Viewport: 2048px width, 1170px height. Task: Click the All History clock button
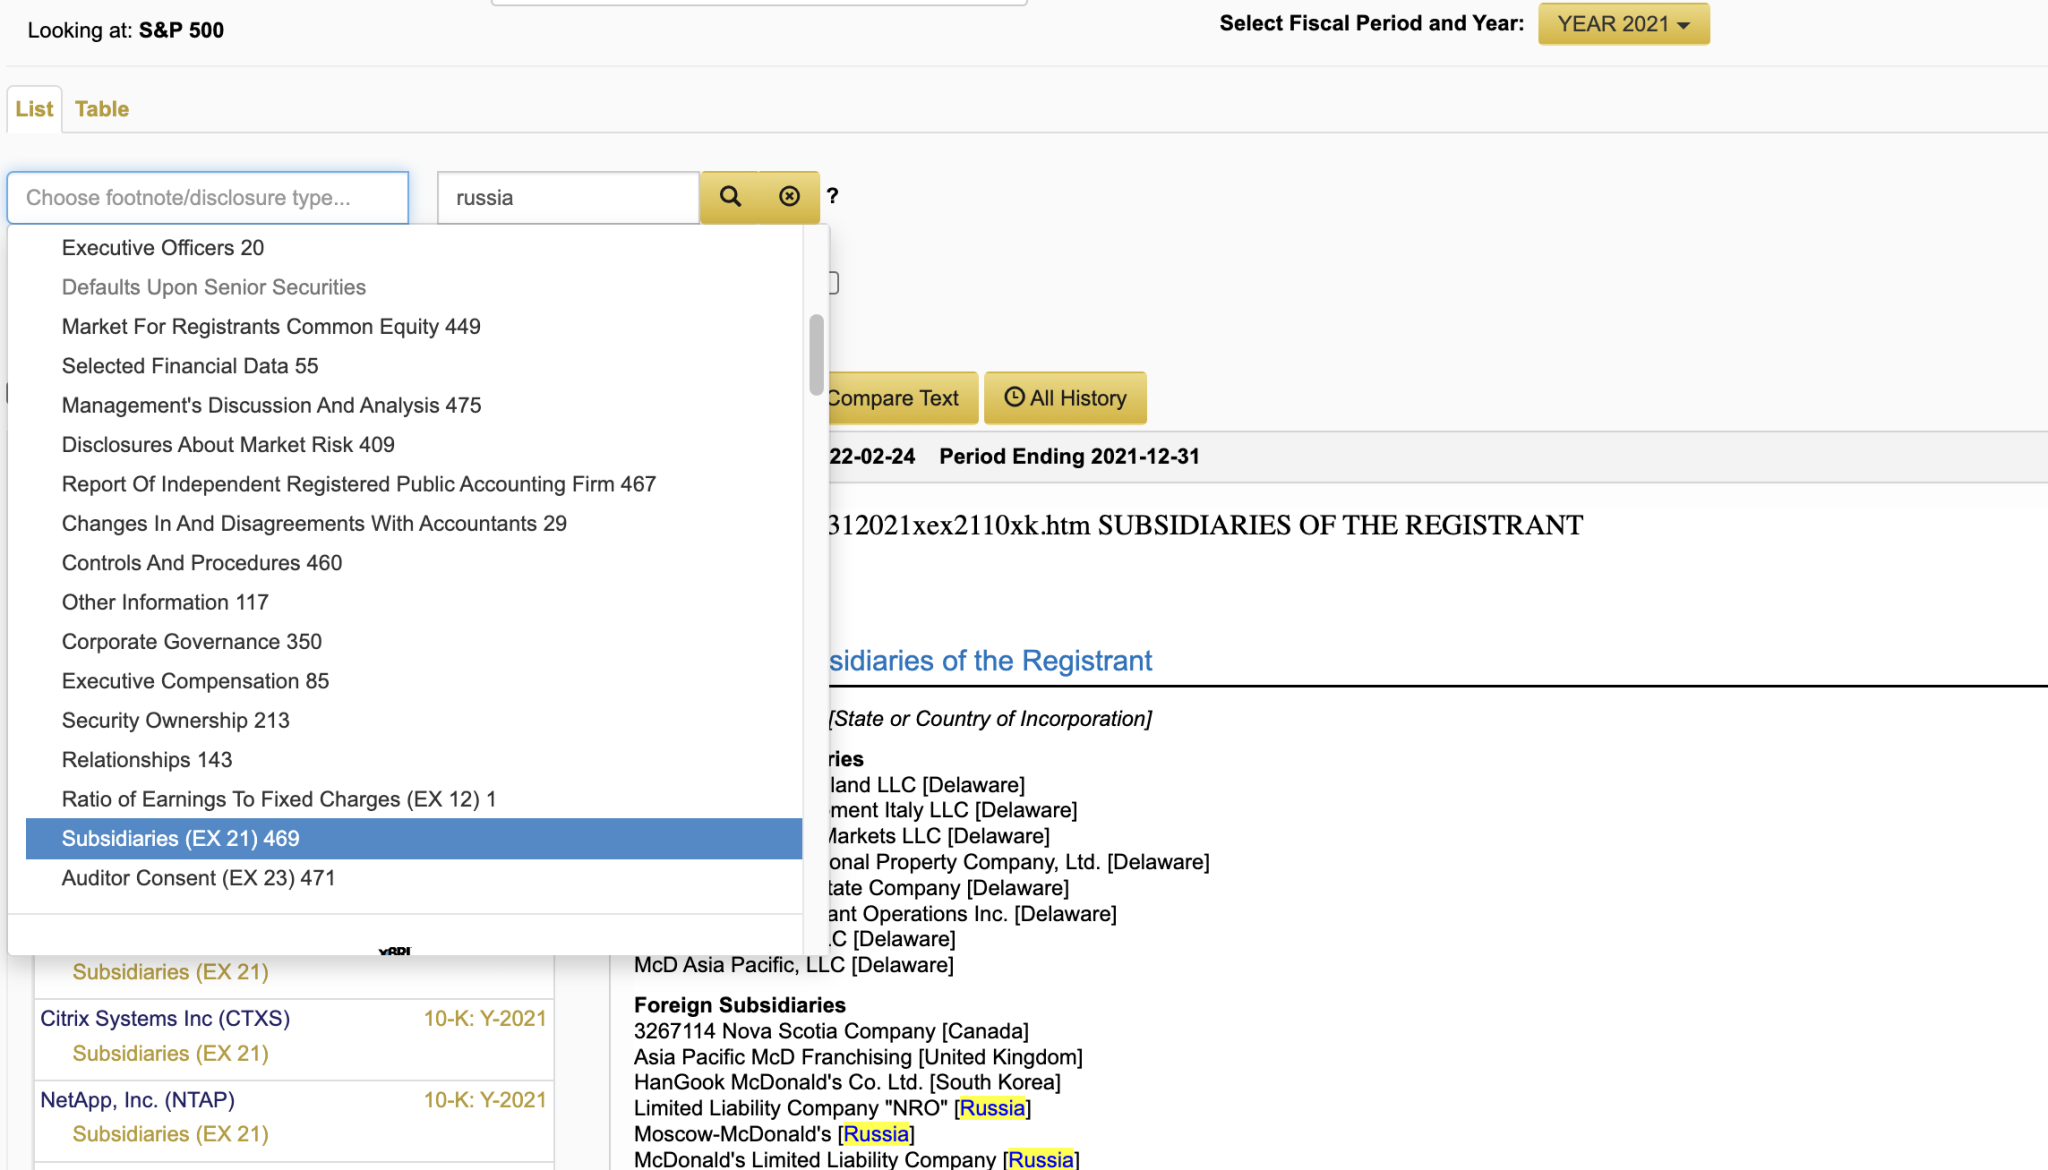(1065, 398)
